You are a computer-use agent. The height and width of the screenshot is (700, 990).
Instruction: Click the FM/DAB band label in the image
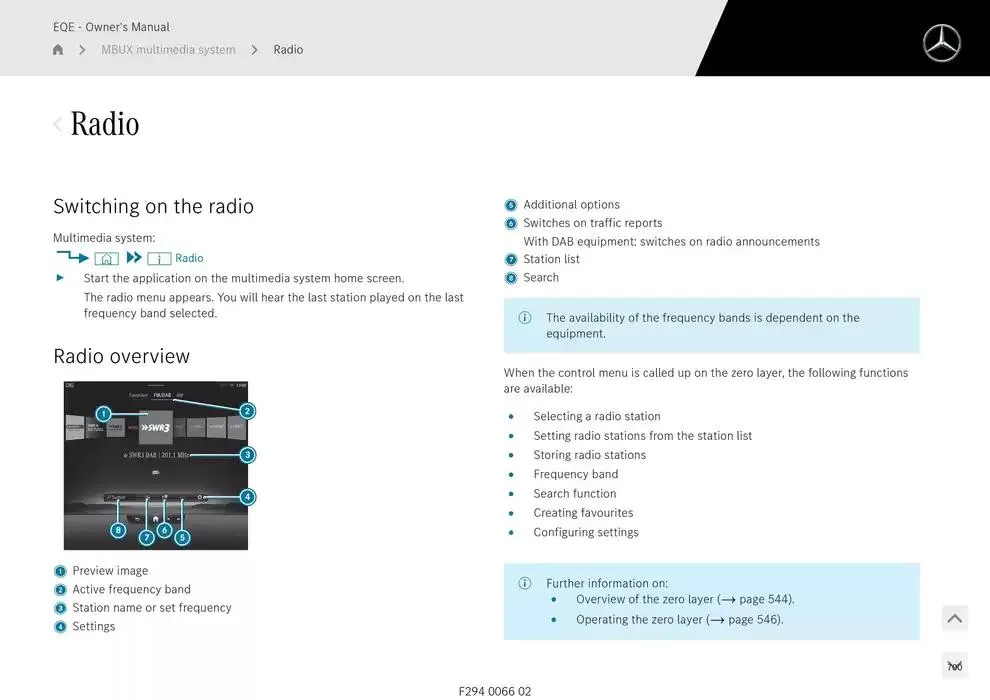161,395
